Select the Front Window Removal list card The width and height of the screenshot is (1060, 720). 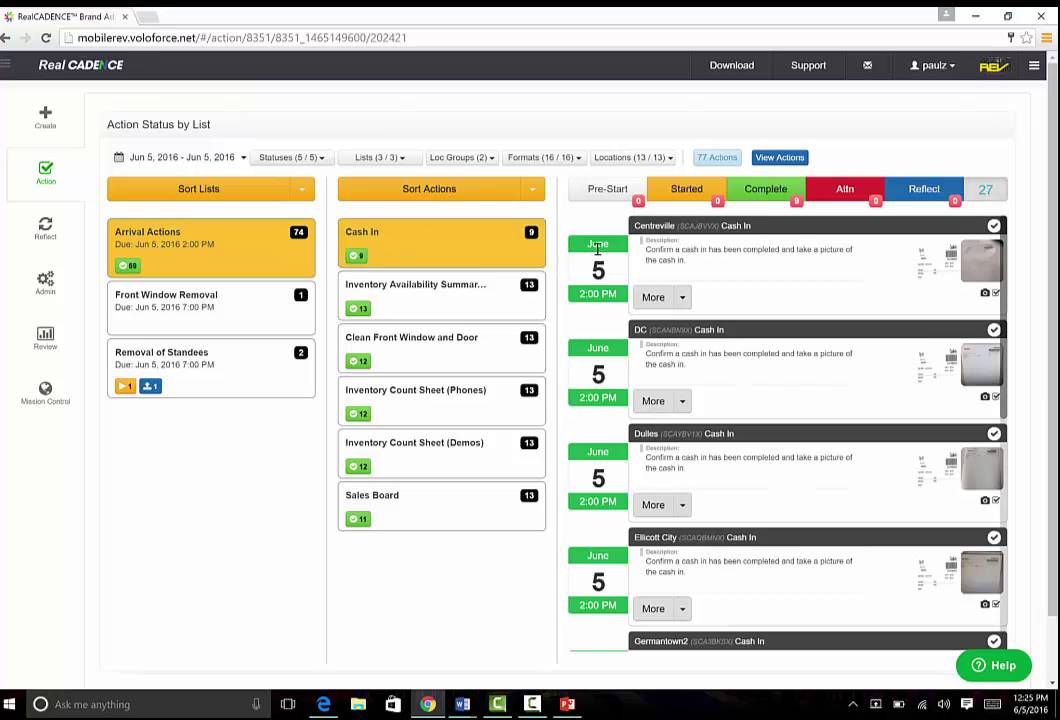pos(211,308)
